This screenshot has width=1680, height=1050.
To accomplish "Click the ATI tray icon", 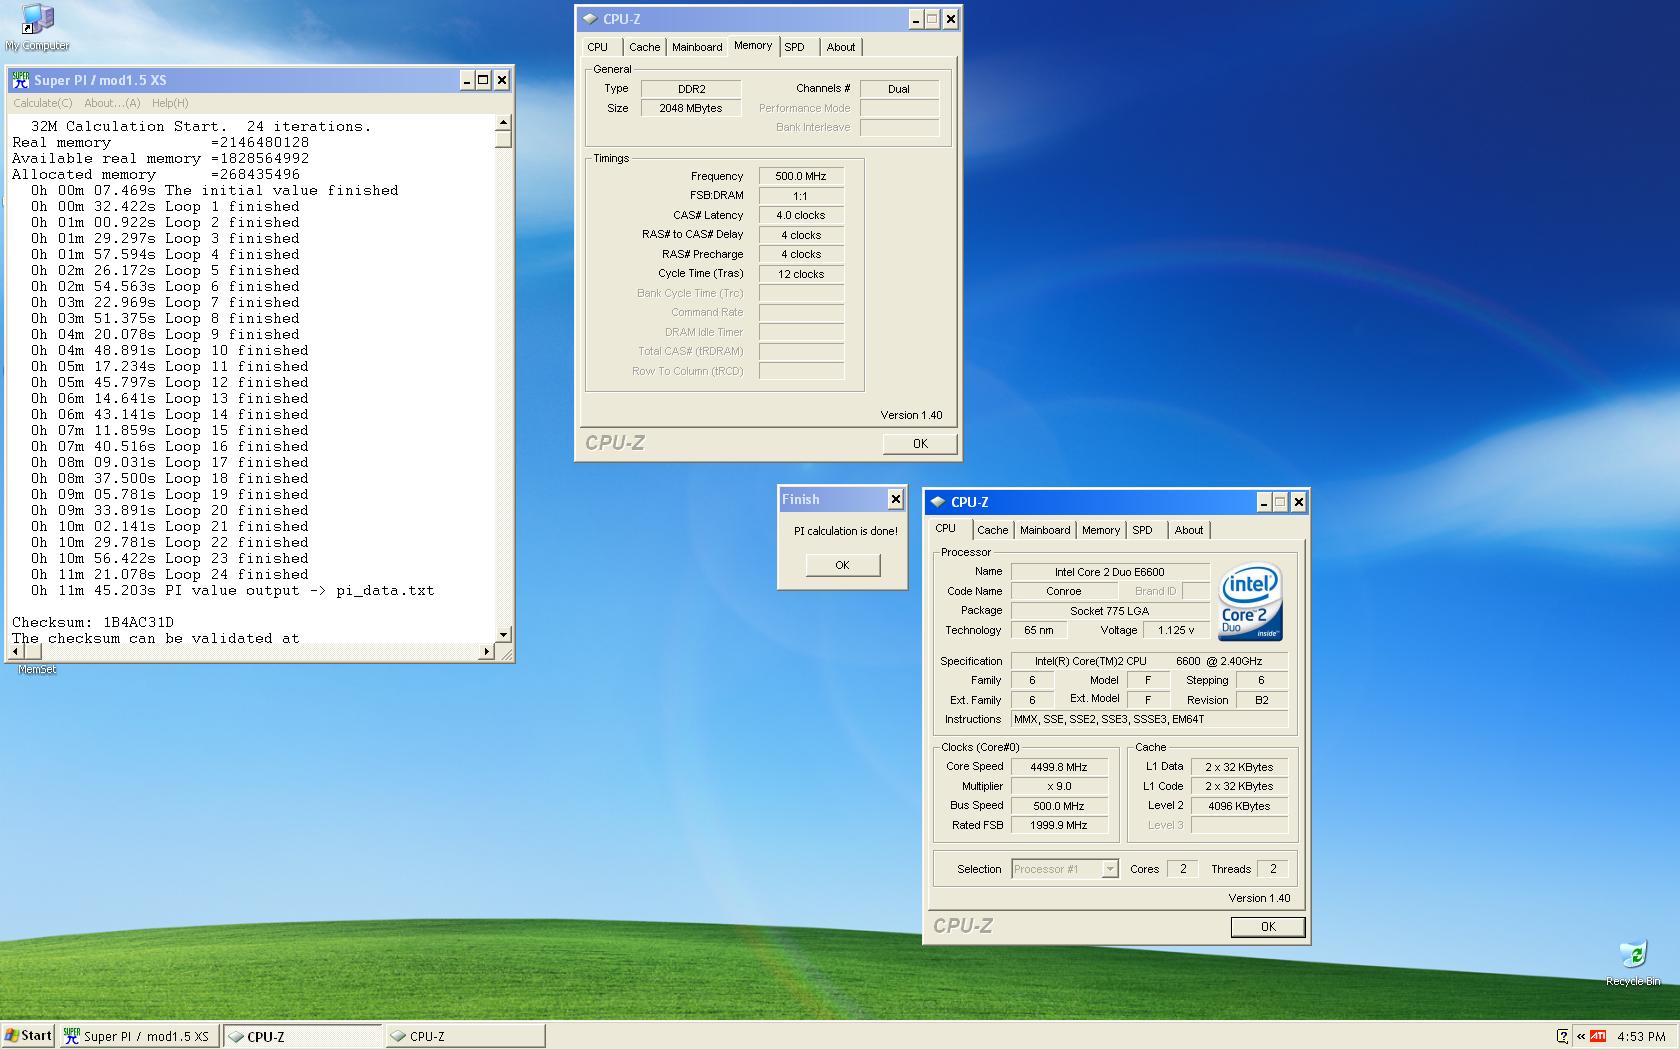I will [x=1598, y=1036].
